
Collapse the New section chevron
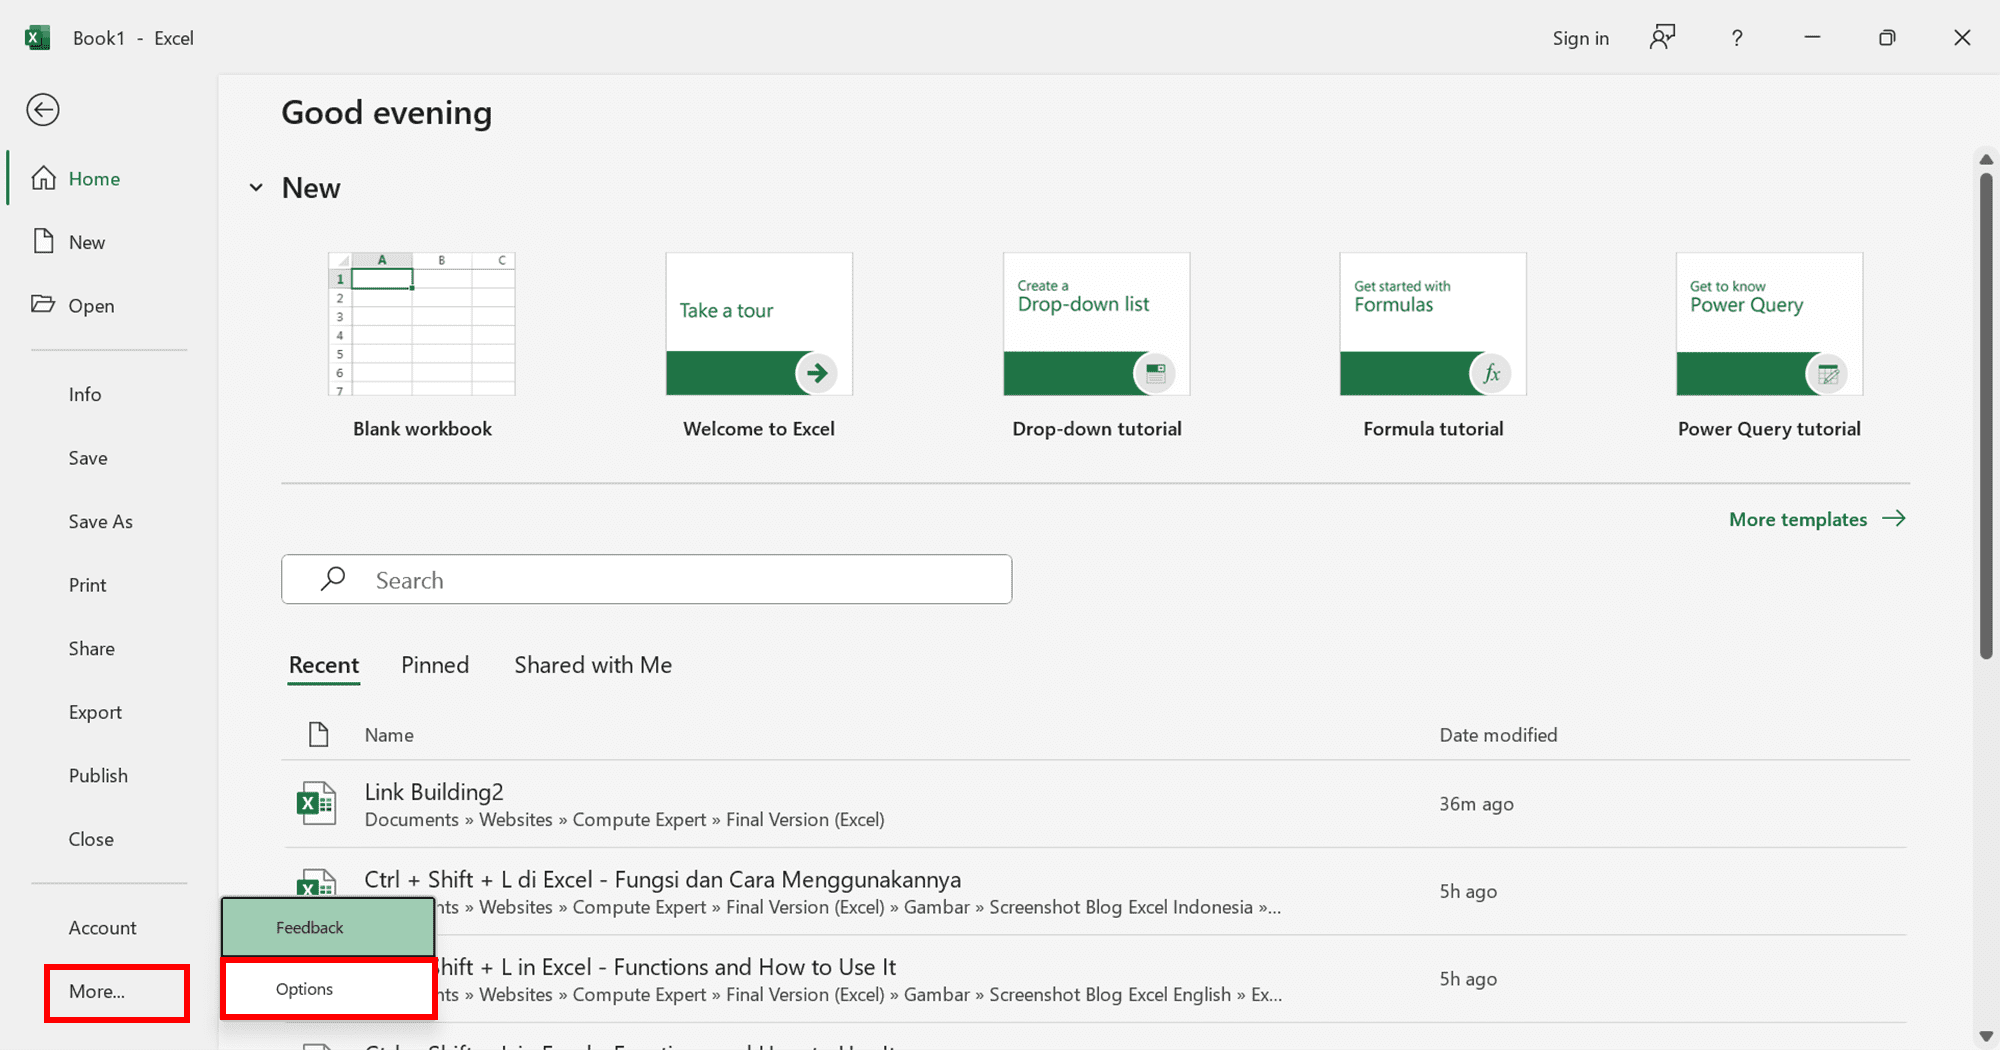(x=256, y=187)
